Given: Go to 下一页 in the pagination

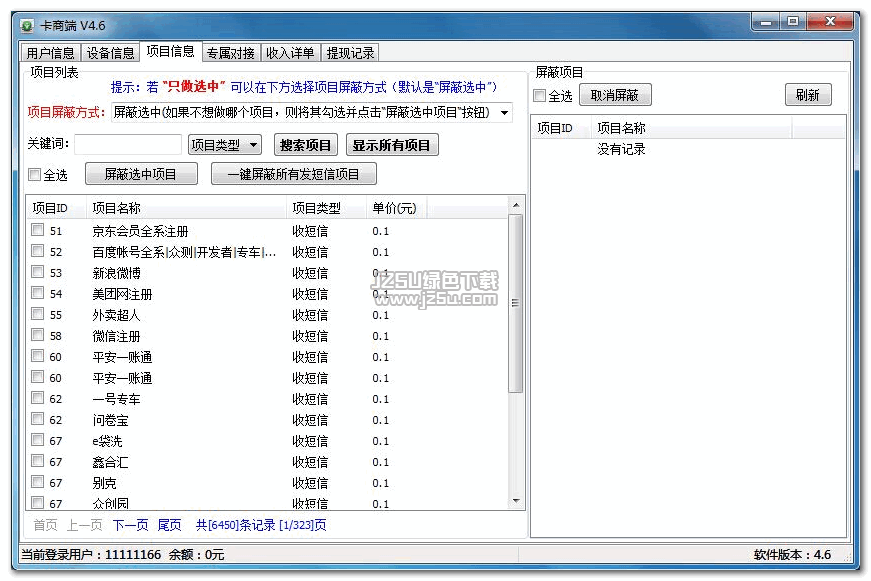Looking at the screenshot, I should click(130, 525).
